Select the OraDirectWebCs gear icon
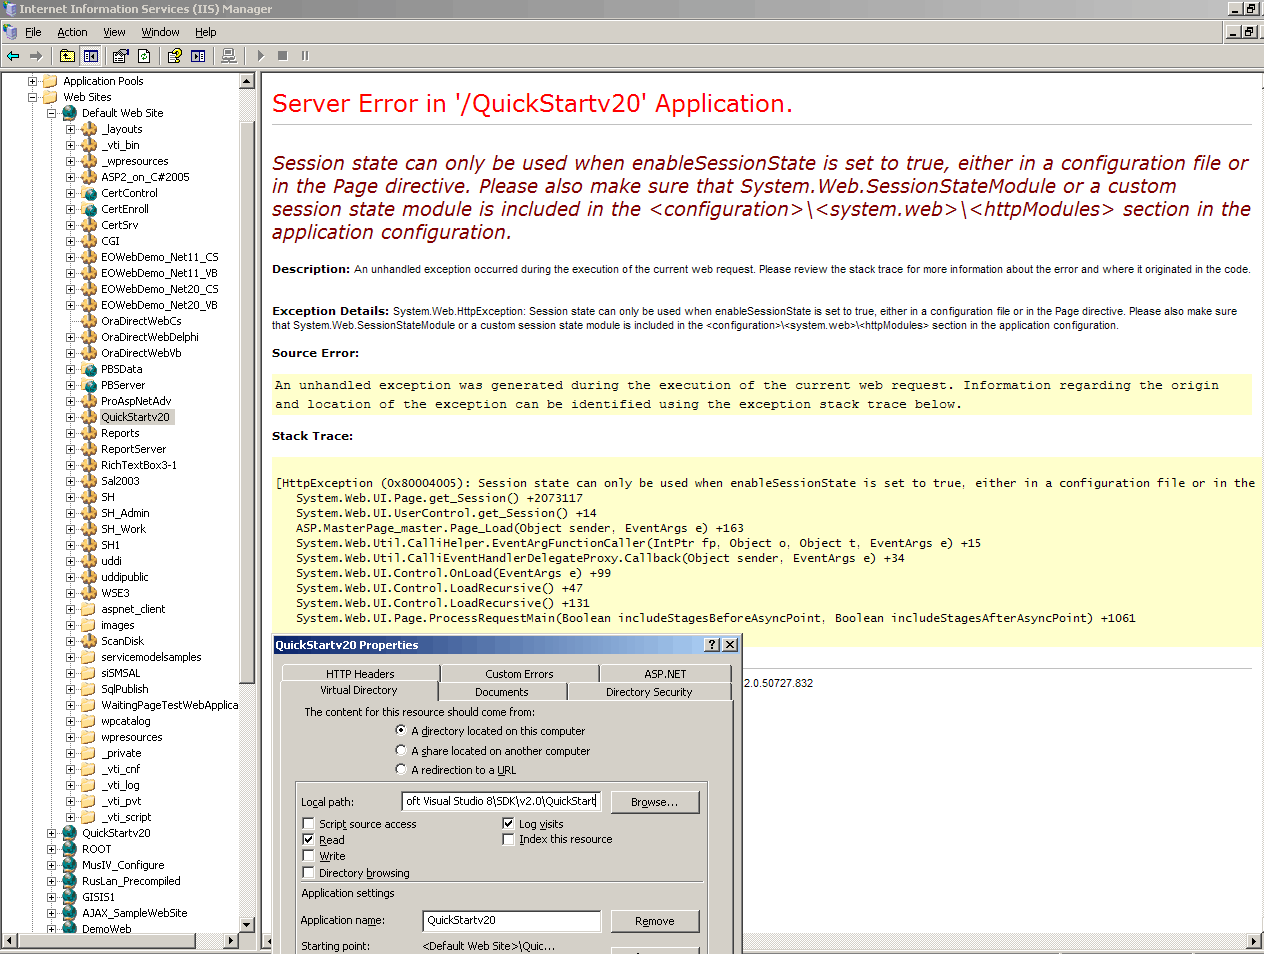Image resolution: width=1264 pixels, height=954 pixels. [x=89, y=321]
